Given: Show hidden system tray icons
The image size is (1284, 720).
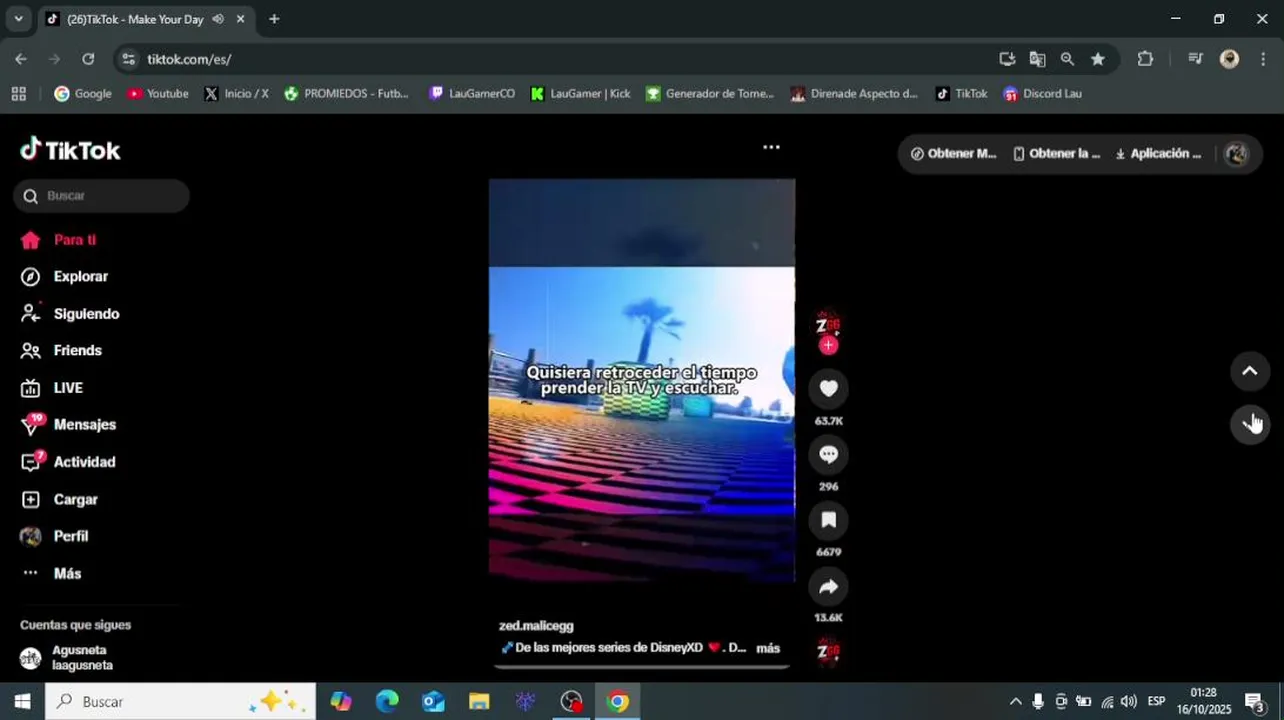Looking at the screenshot, I should tap(1015, 701).
